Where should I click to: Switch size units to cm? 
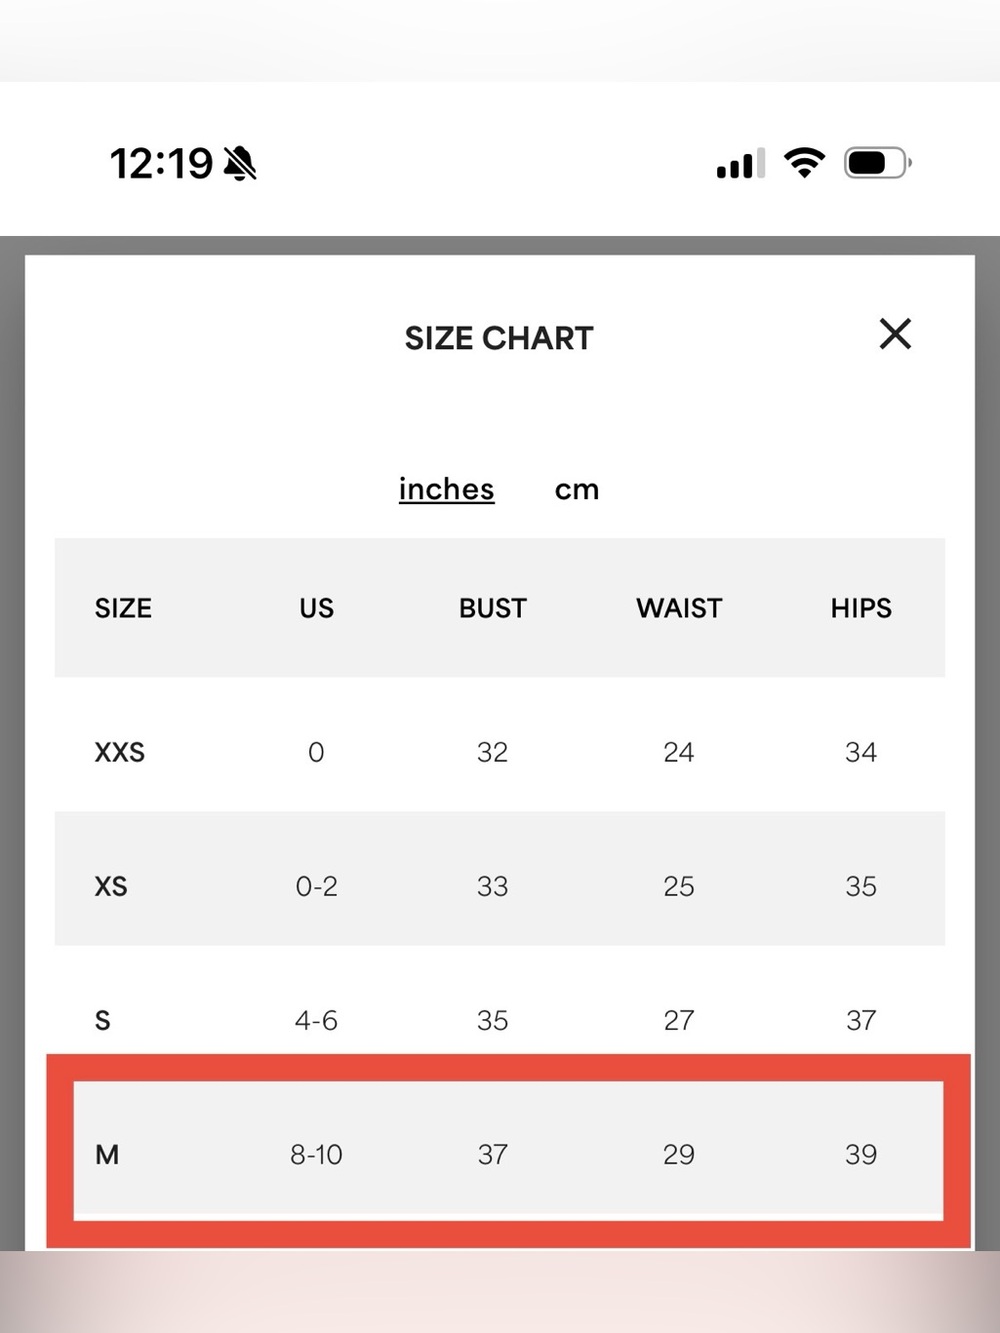[x=577, y=490]
